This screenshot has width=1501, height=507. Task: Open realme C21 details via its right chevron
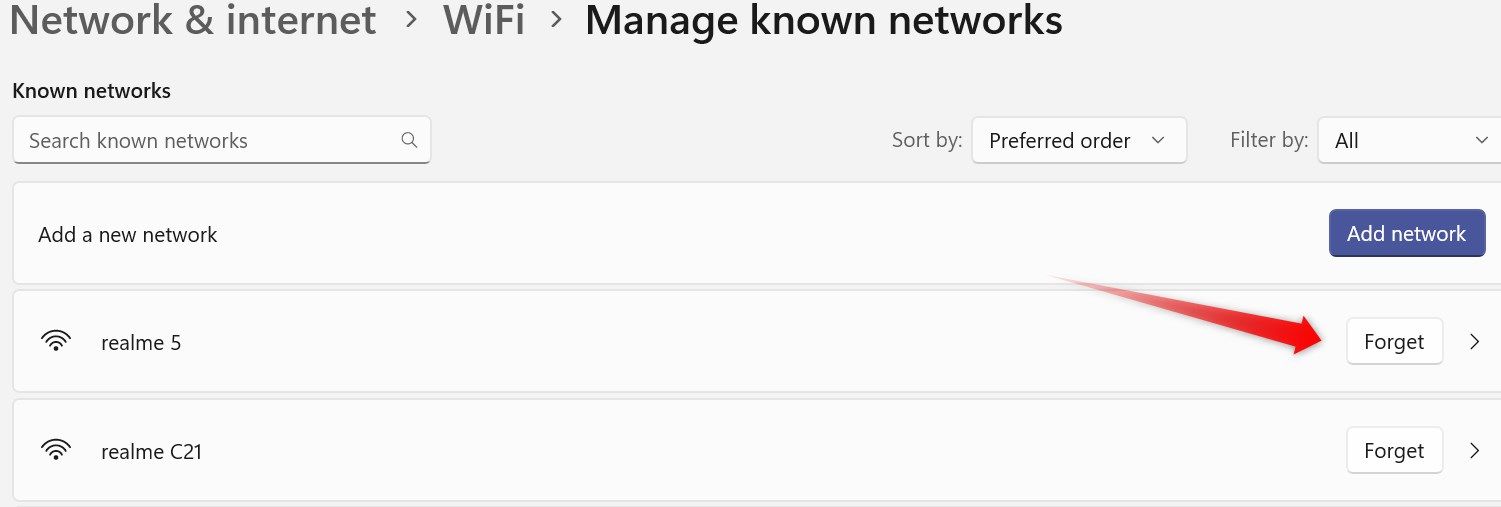1474,451
